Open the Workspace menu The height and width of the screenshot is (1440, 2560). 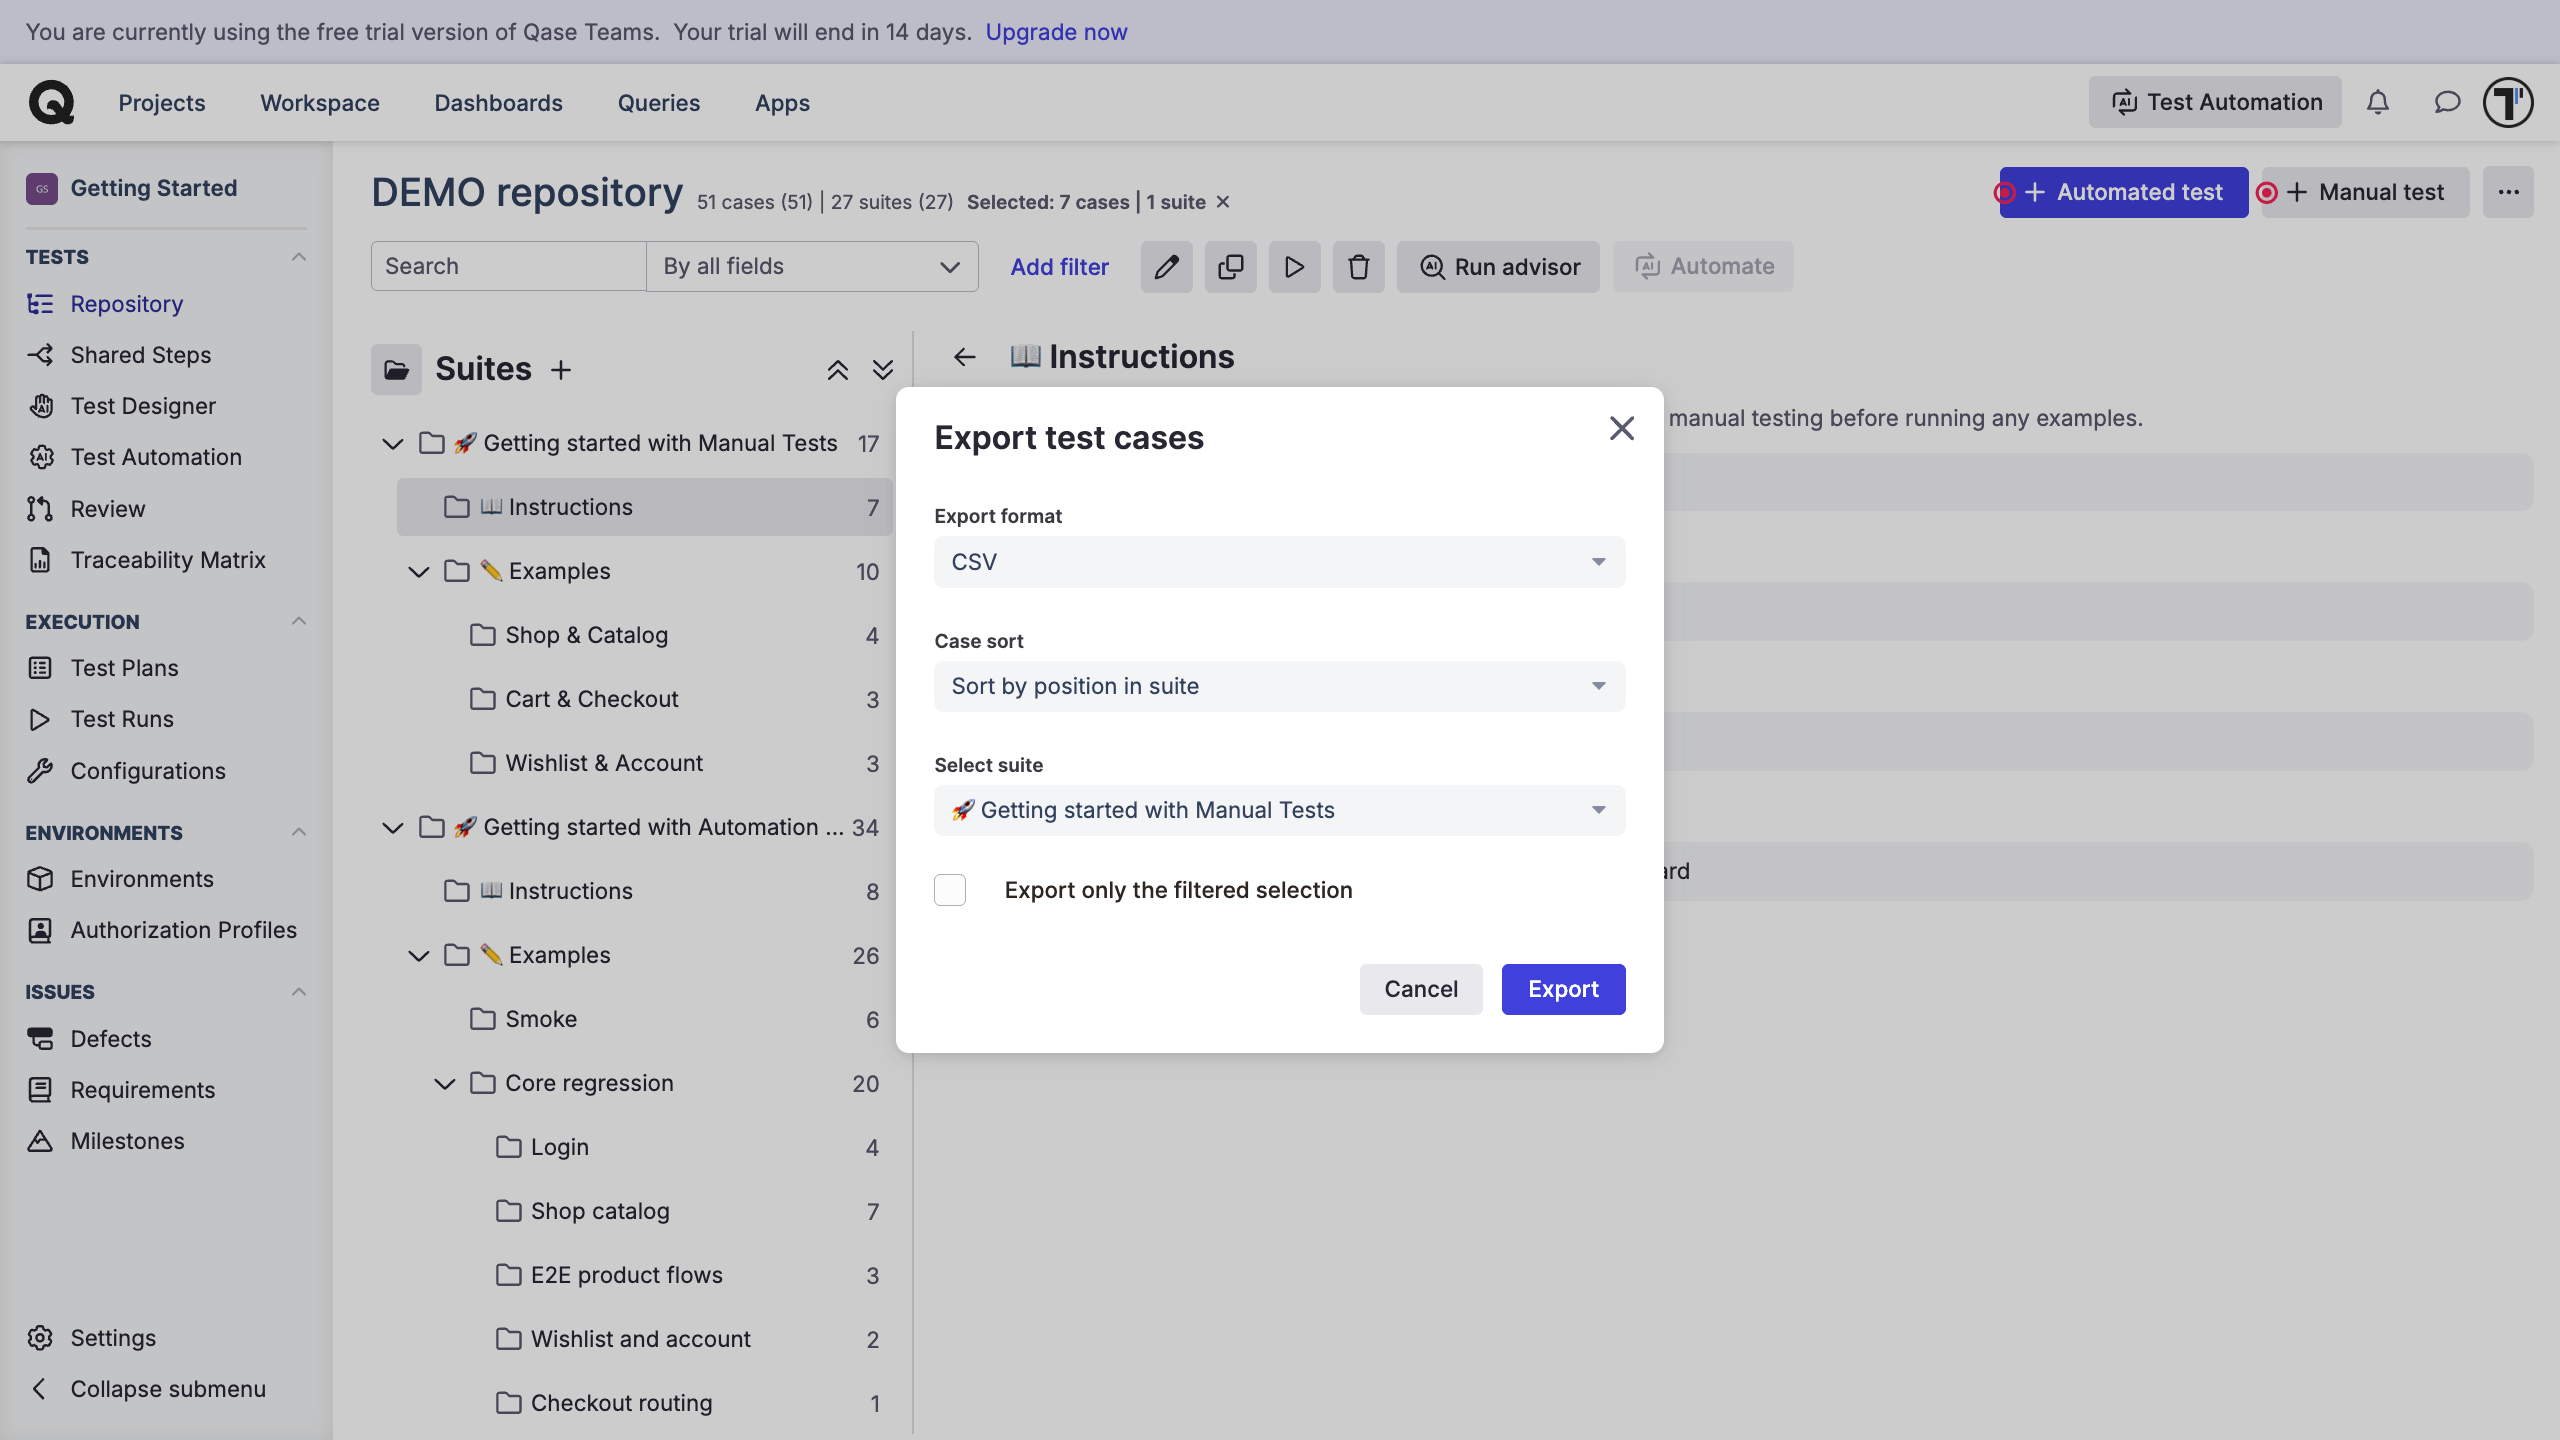320,103
